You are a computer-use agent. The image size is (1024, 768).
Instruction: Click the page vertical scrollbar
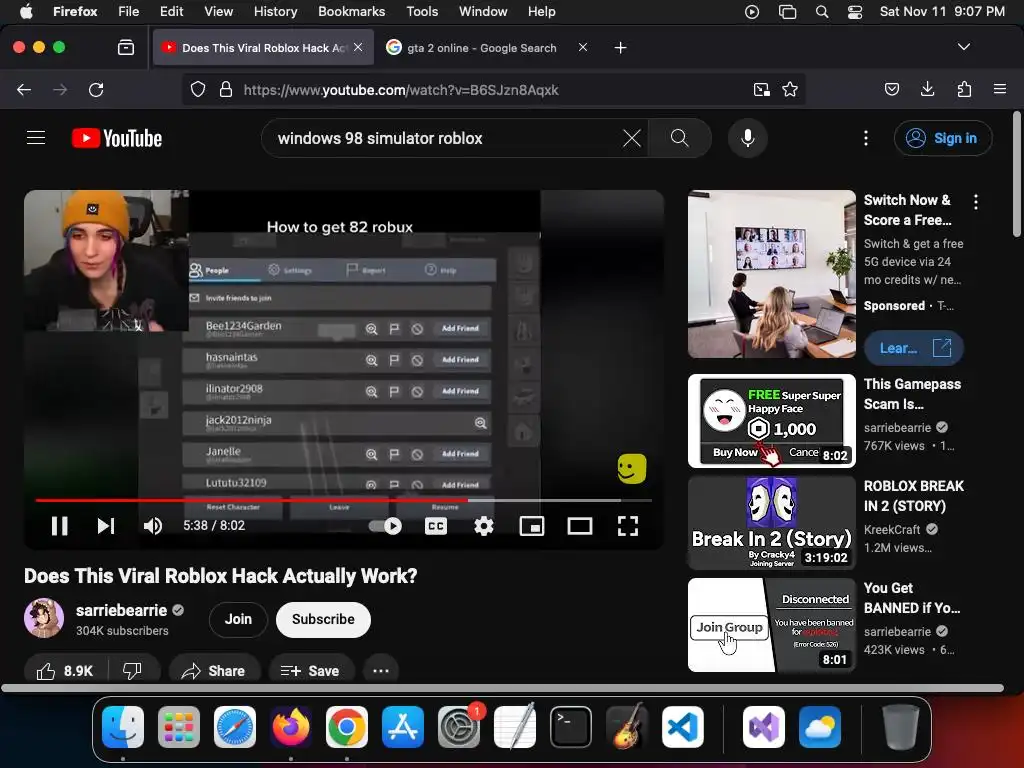[x=1017, y=174]
